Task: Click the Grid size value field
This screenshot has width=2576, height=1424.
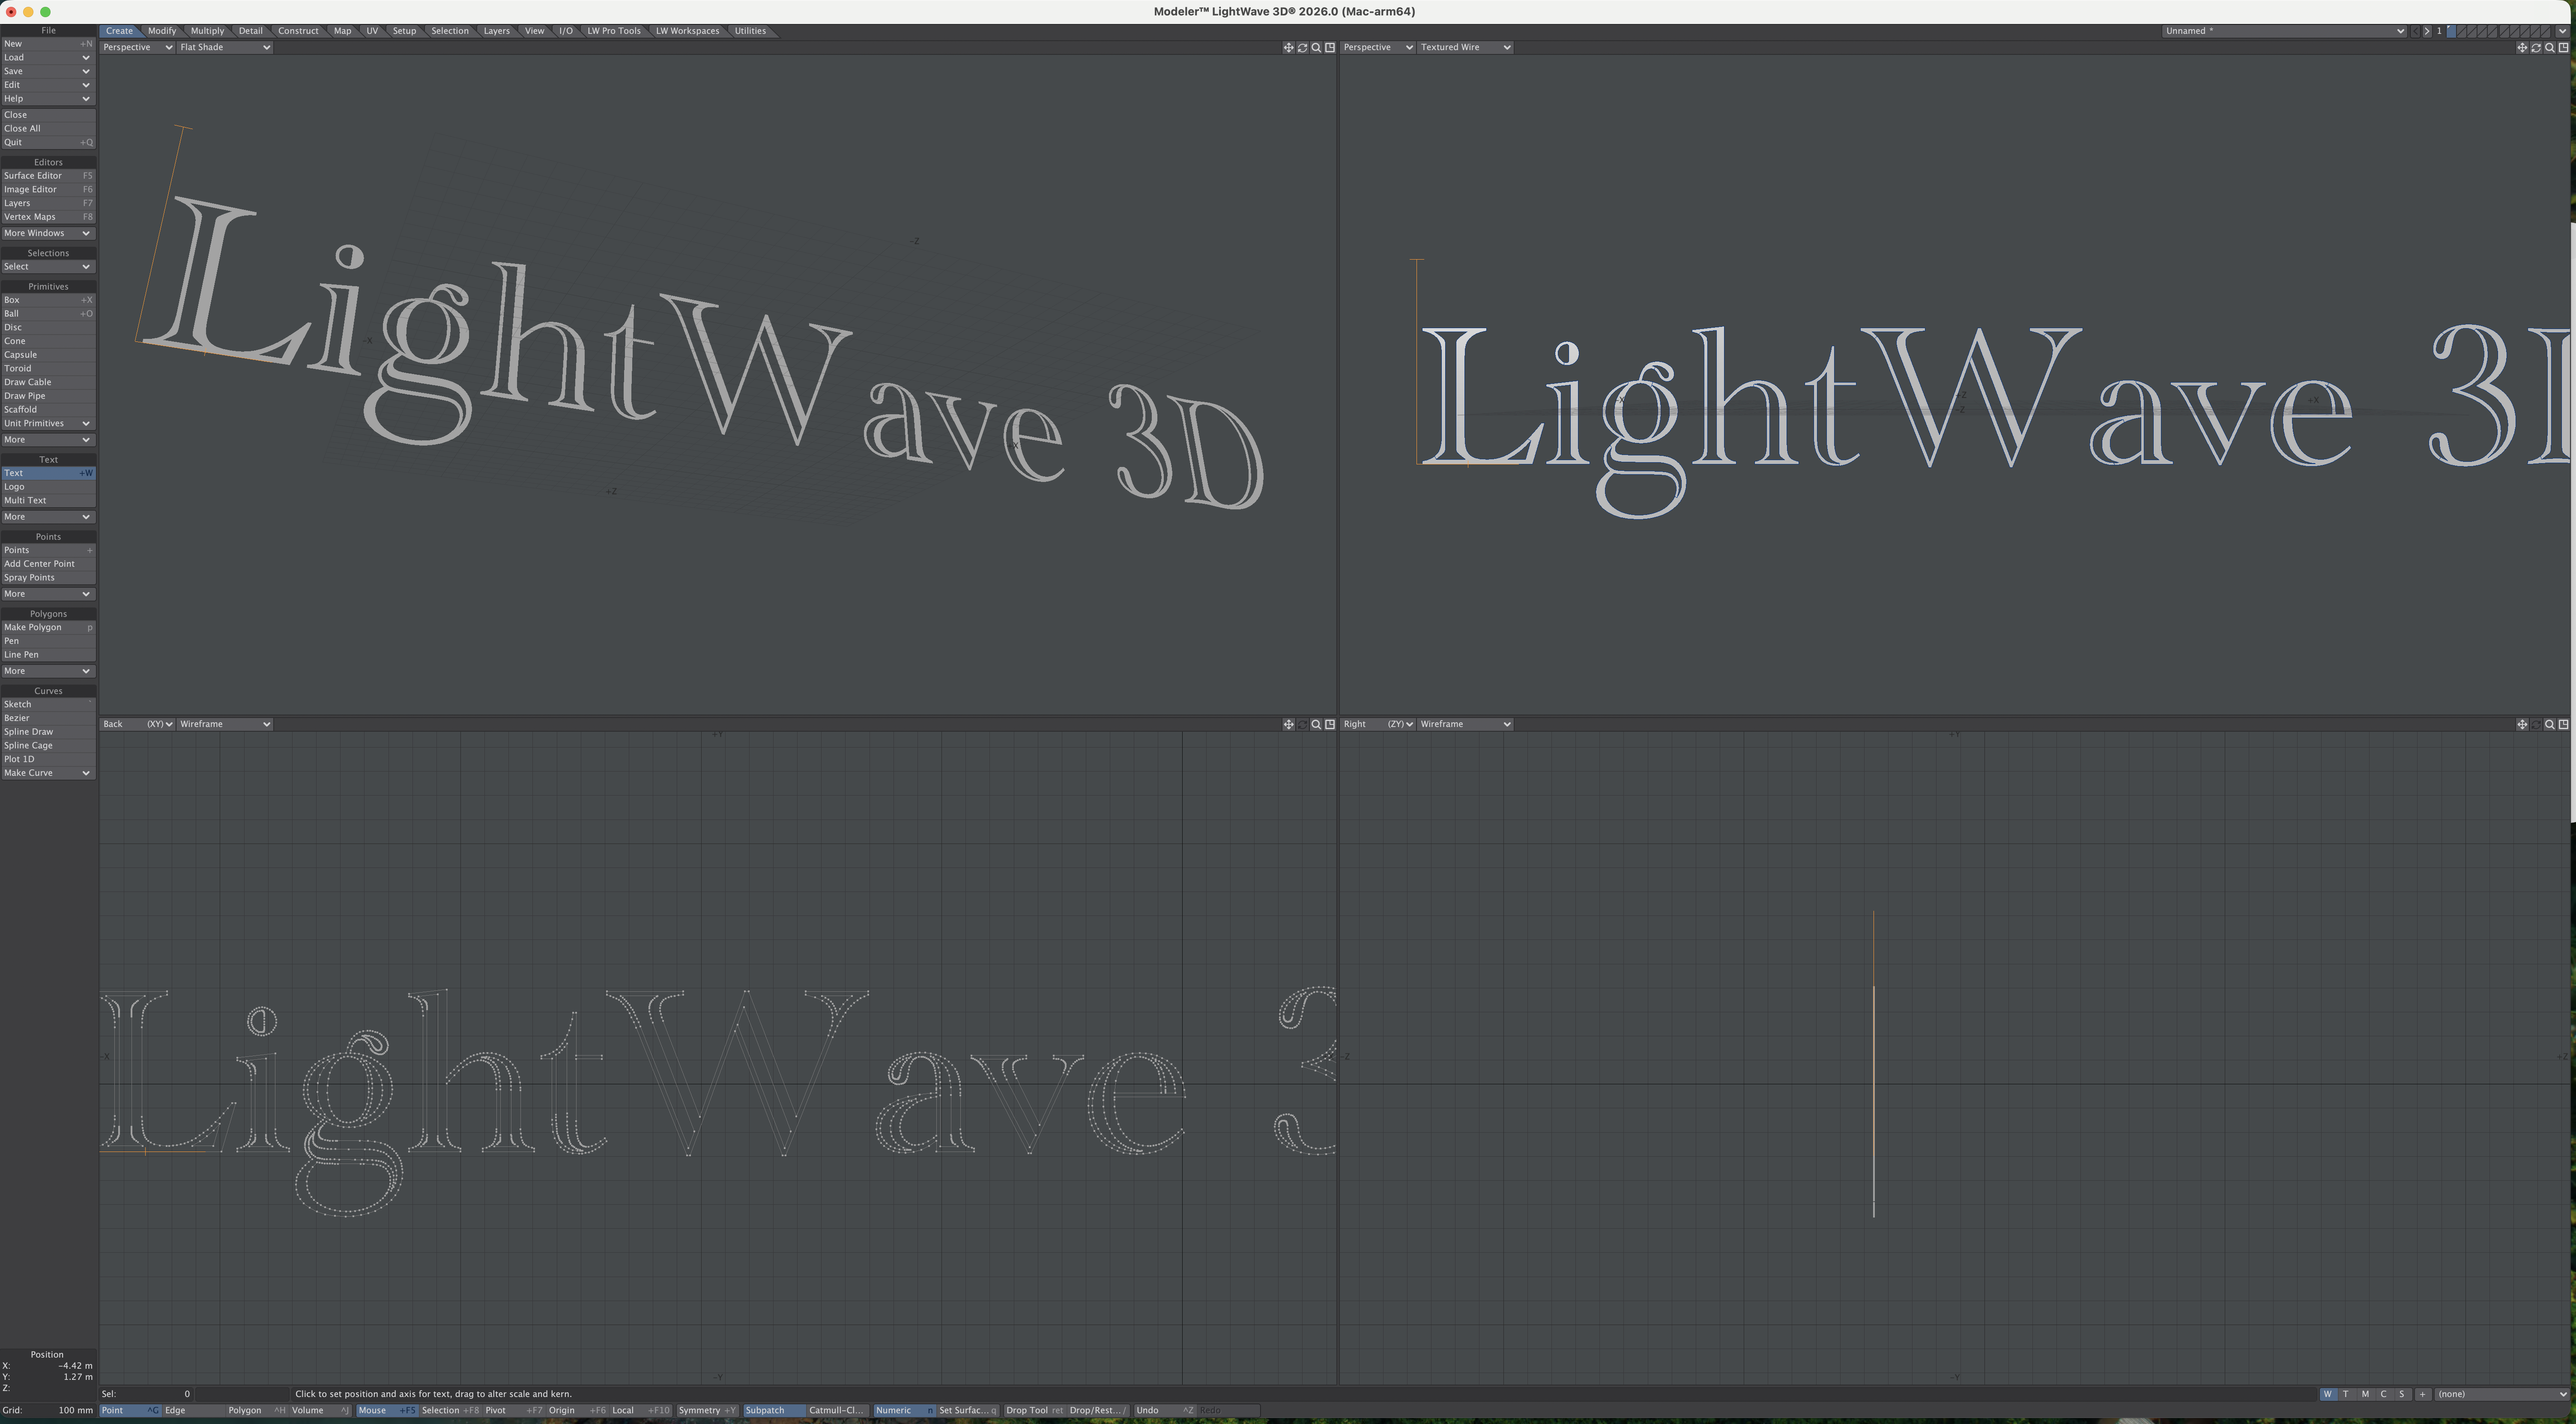Action: tap(48, 1411)
